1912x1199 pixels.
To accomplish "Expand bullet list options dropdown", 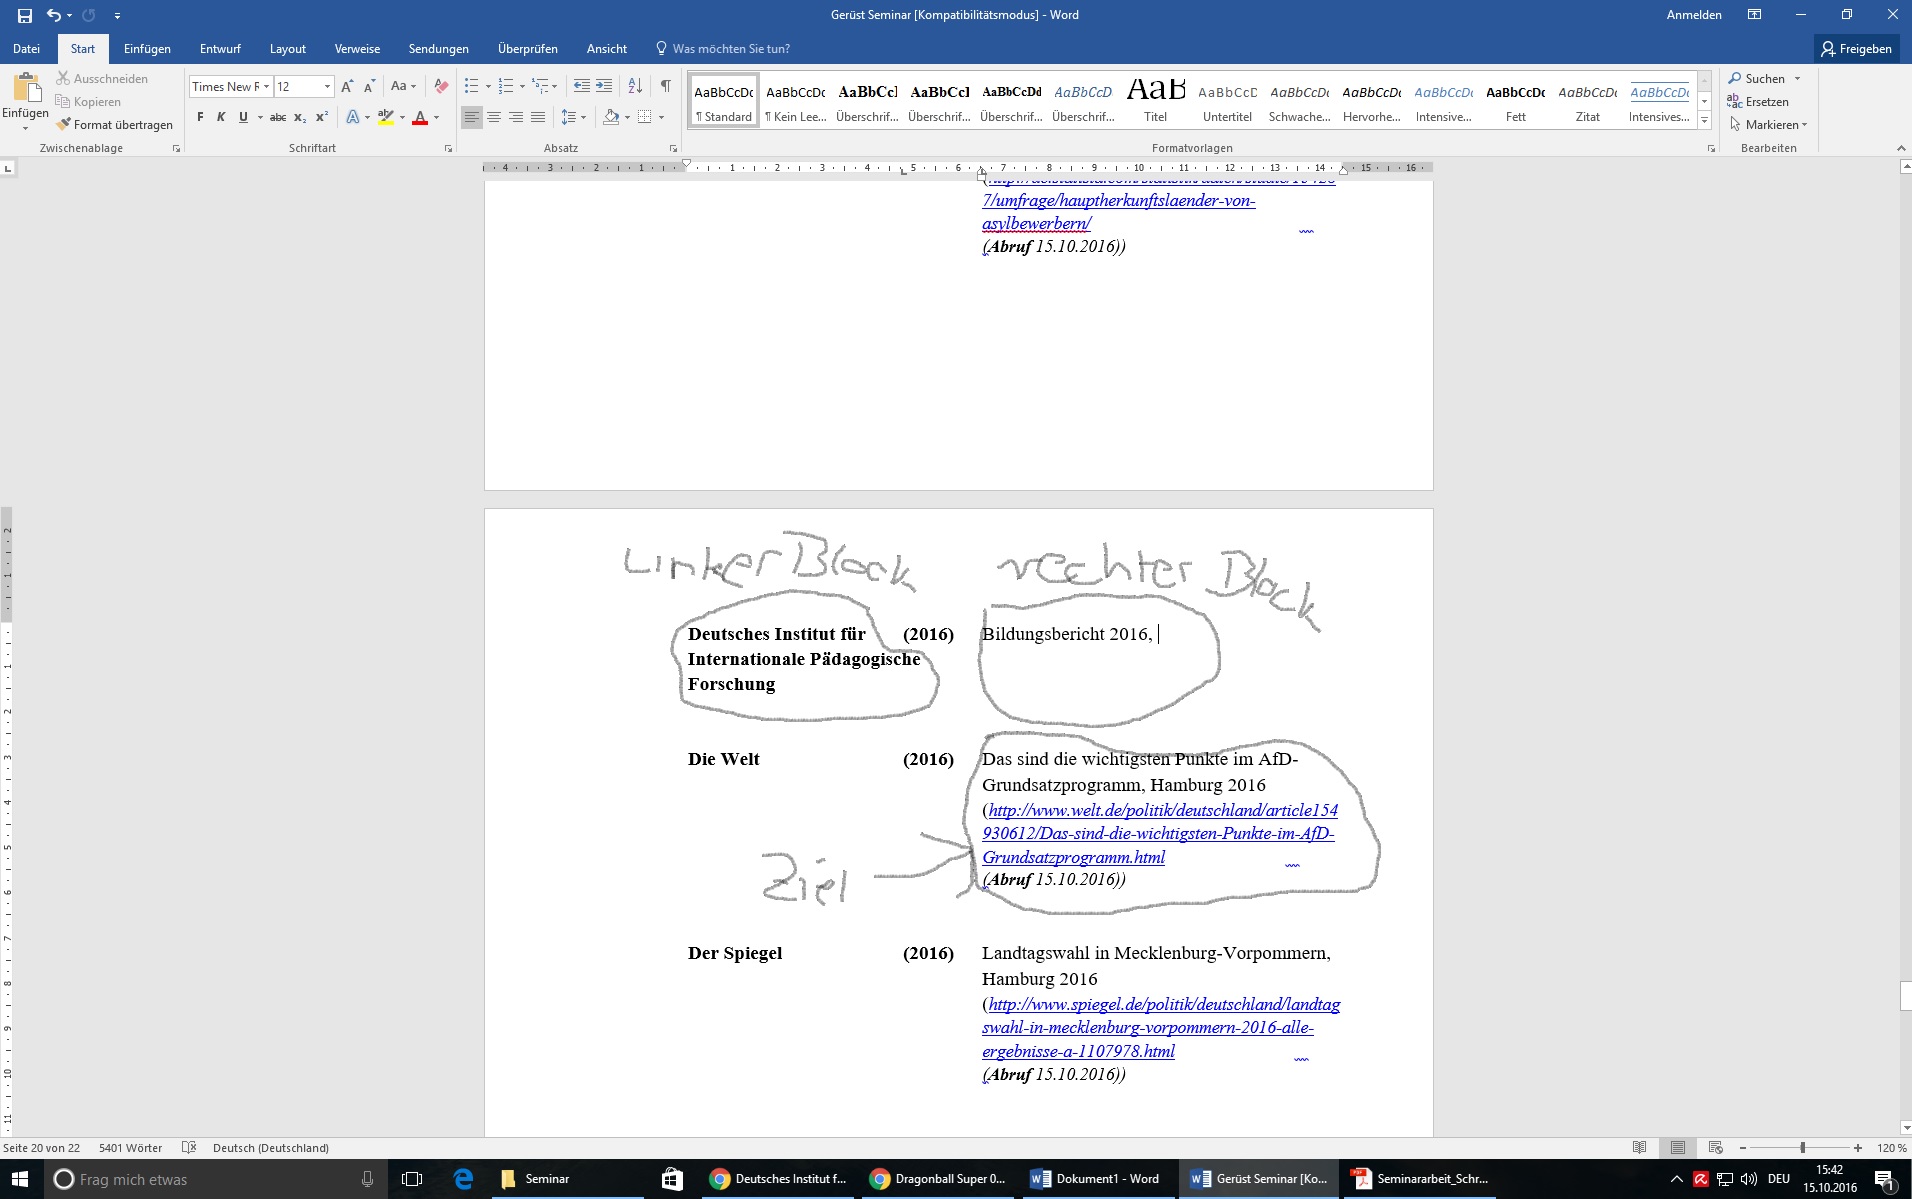I will [x=488, y=86].
